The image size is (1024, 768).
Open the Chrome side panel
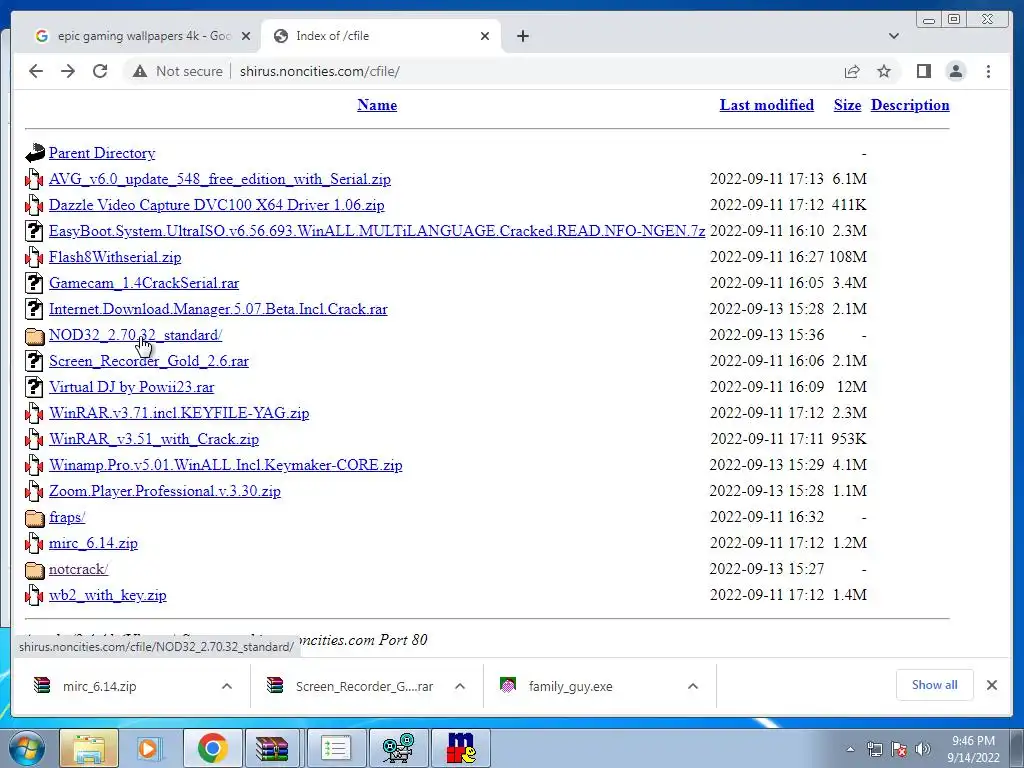tap(923, 71)
